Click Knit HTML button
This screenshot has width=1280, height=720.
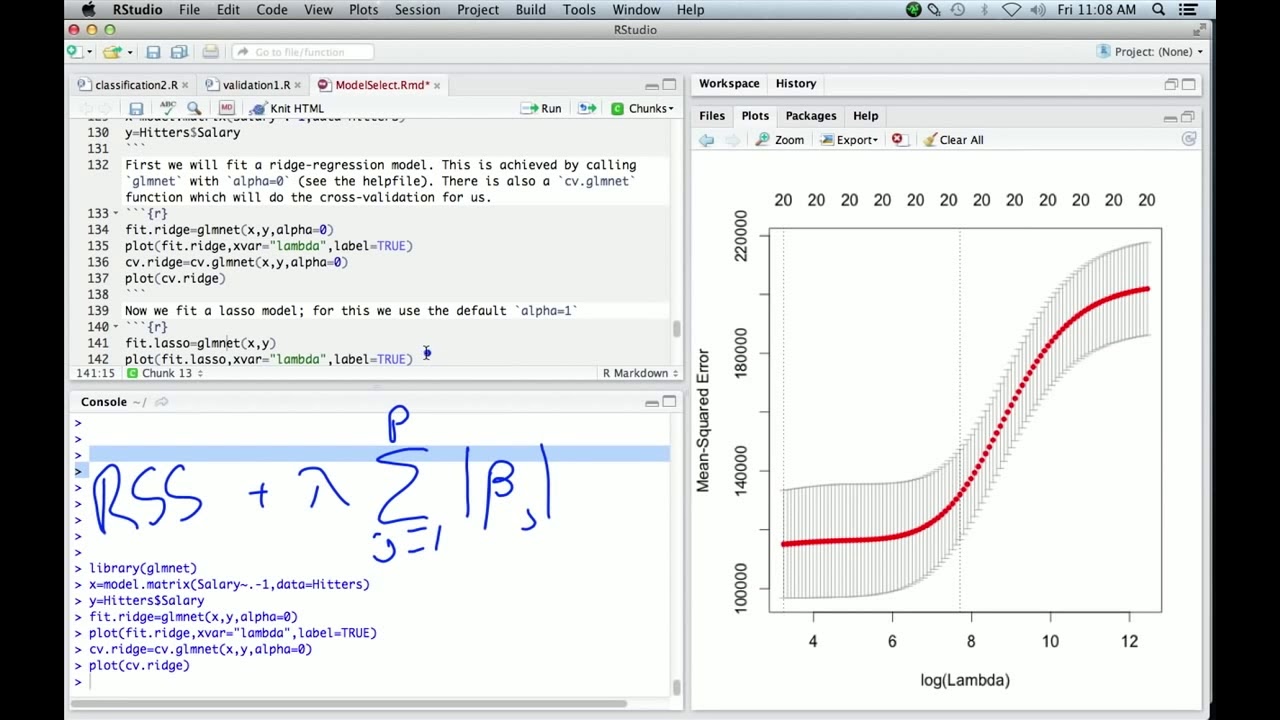[x=287, y=108]
